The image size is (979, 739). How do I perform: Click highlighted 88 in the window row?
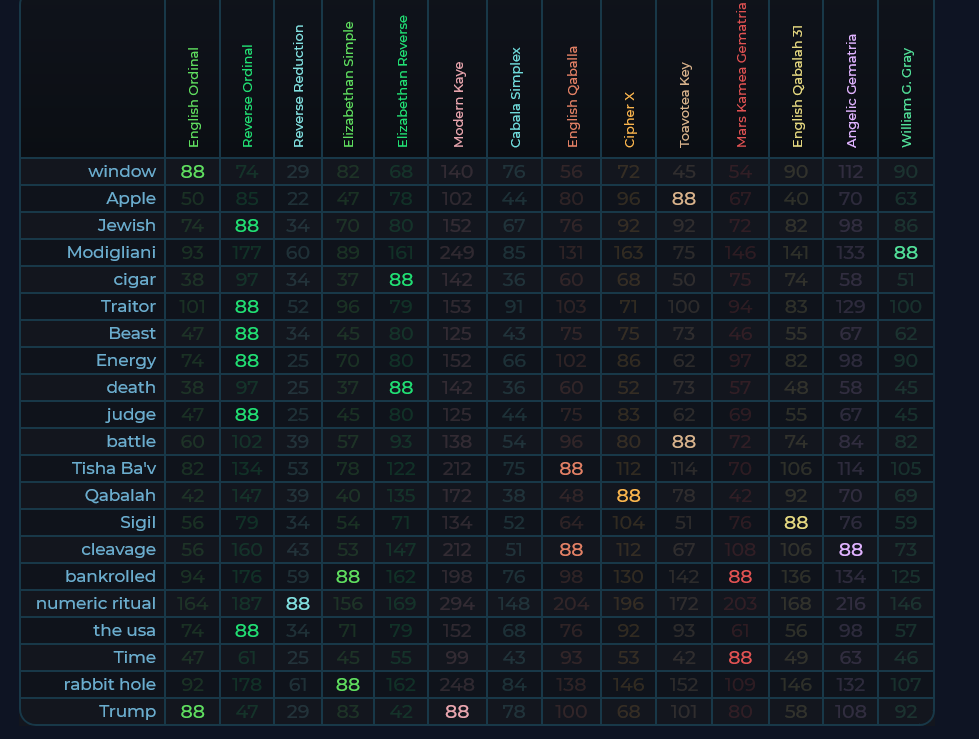[192, 171]
